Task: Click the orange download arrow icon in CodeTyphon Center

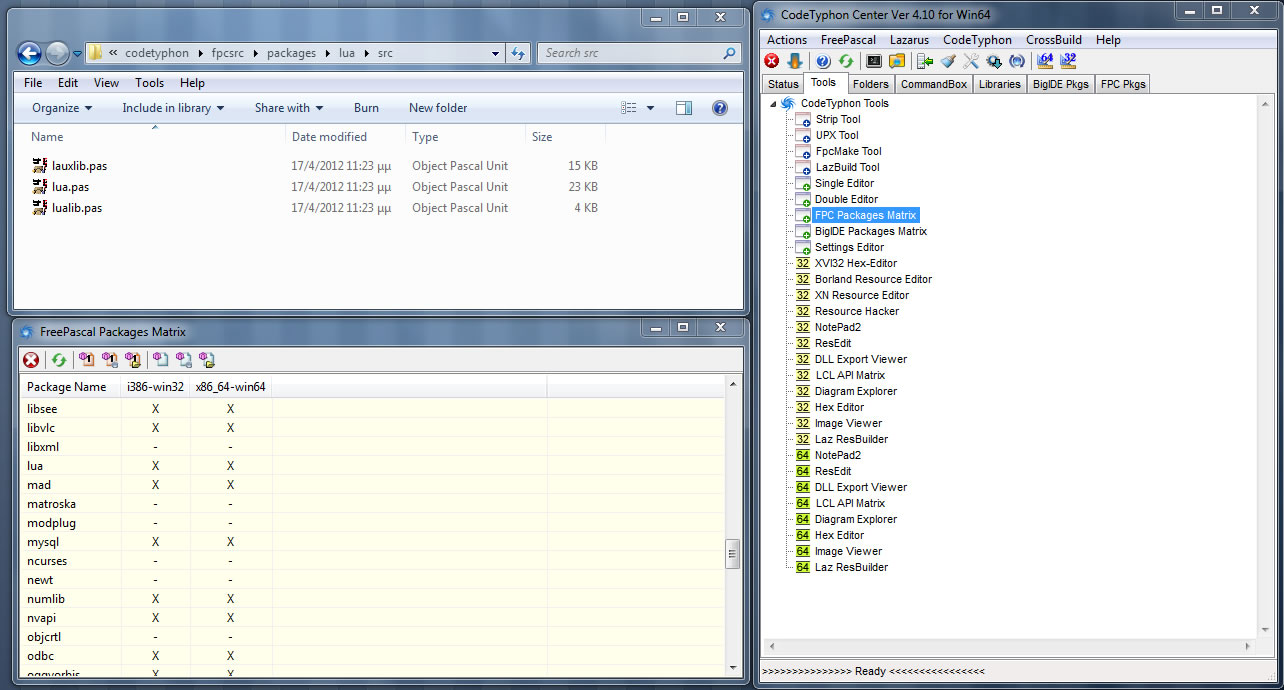Action: point(795,61)
